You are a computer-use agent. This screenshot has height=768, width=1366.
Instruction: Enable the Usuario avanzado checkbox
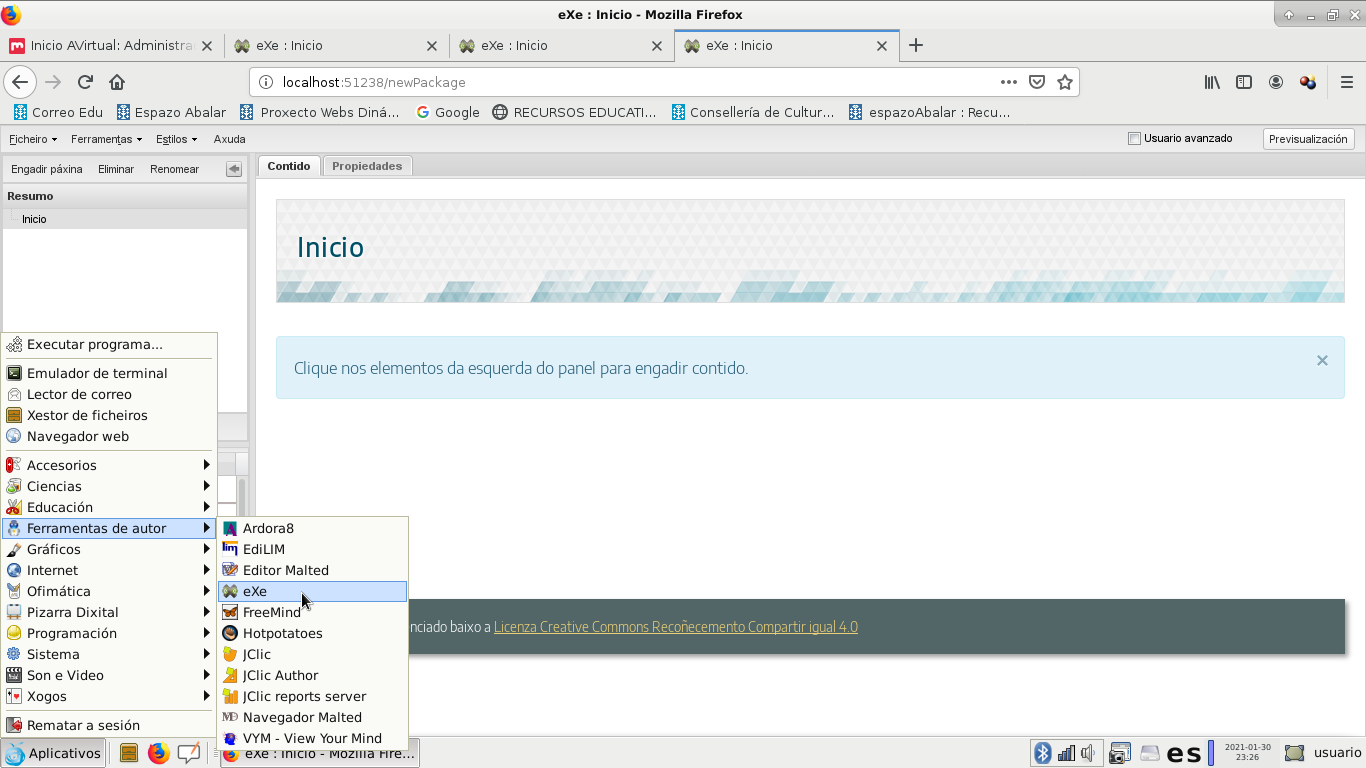[1134, 139]
